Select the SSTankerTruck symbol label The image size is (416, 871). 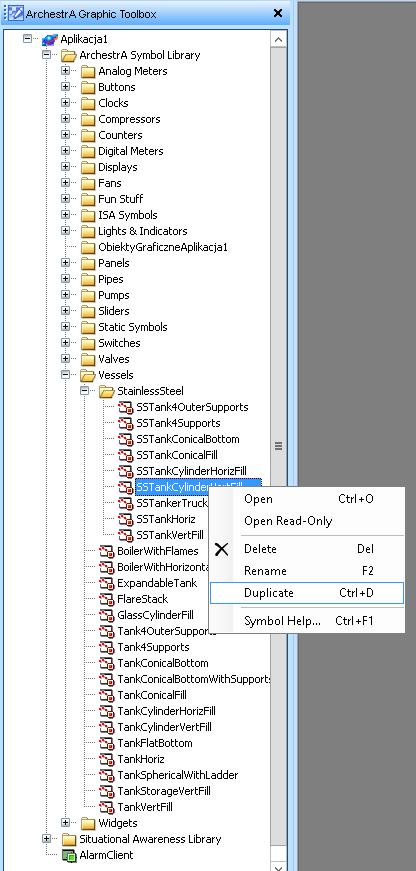click(172, 503)
